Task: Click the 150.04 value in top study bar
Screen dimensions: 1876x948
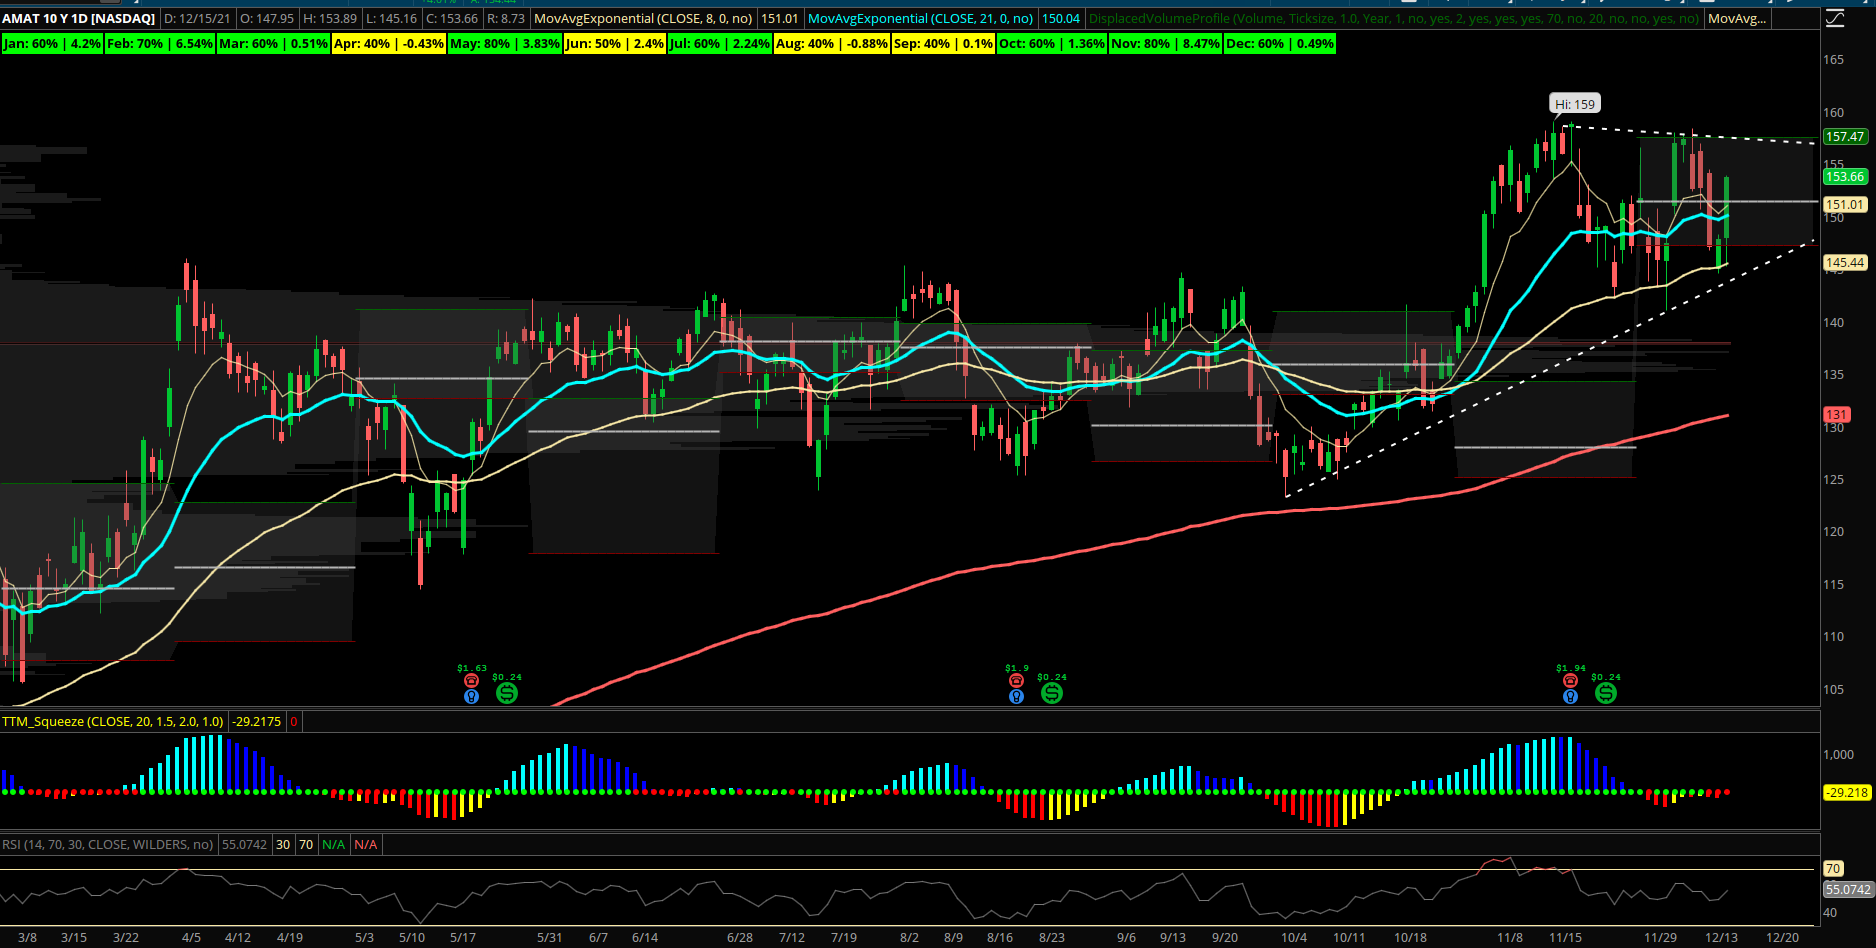Action: click(1060, 18)
